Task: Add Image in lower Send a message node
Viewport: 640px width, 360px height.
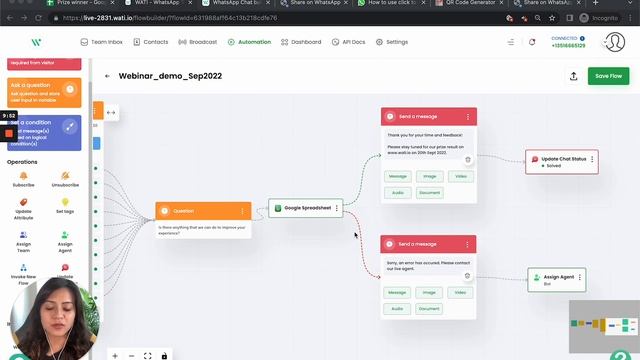Action: click(x=429, y=292)
